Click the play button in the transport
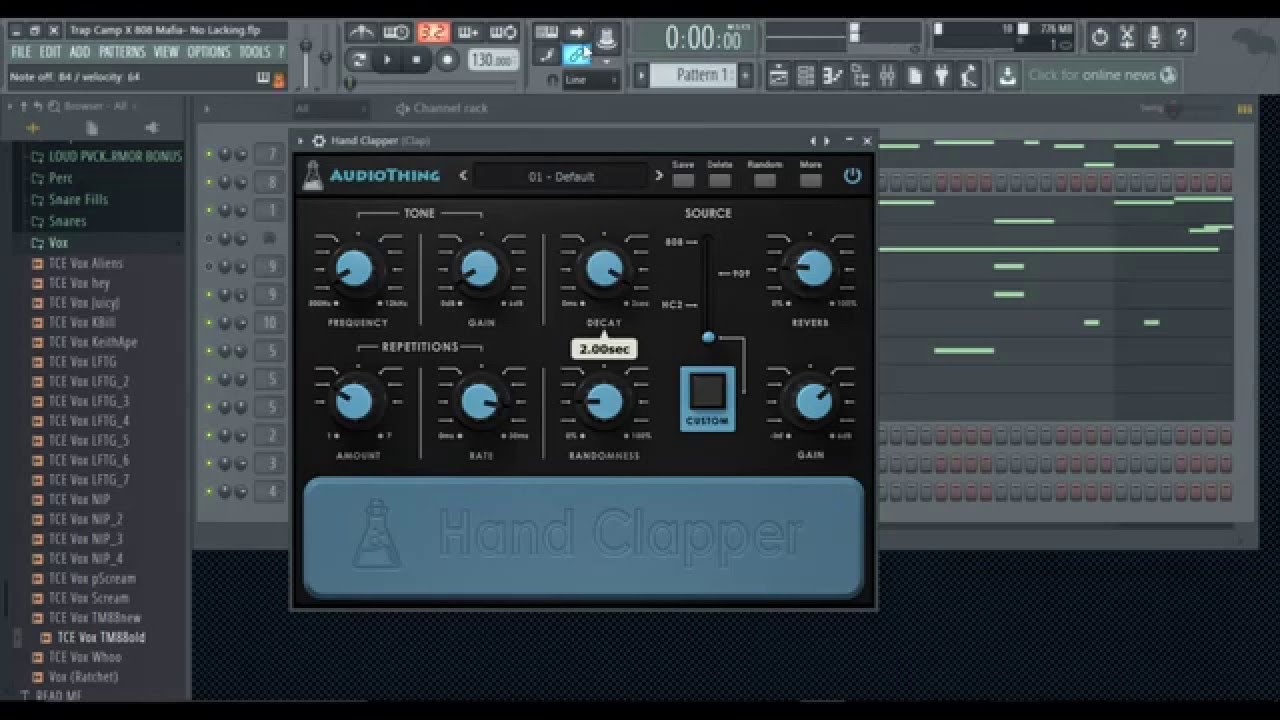This screenshot has width=1280, height=720. tap(387, 60)
